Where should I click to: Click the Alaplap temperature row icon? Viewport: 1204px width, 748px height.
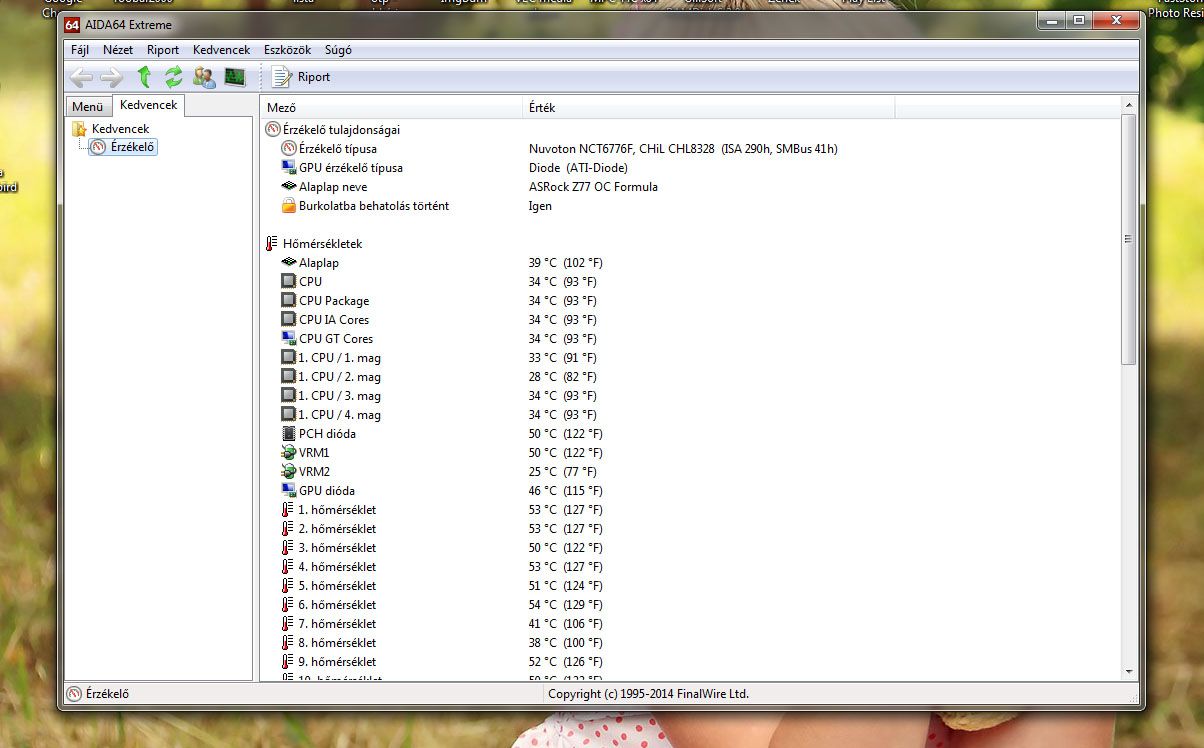pos(289,262)
